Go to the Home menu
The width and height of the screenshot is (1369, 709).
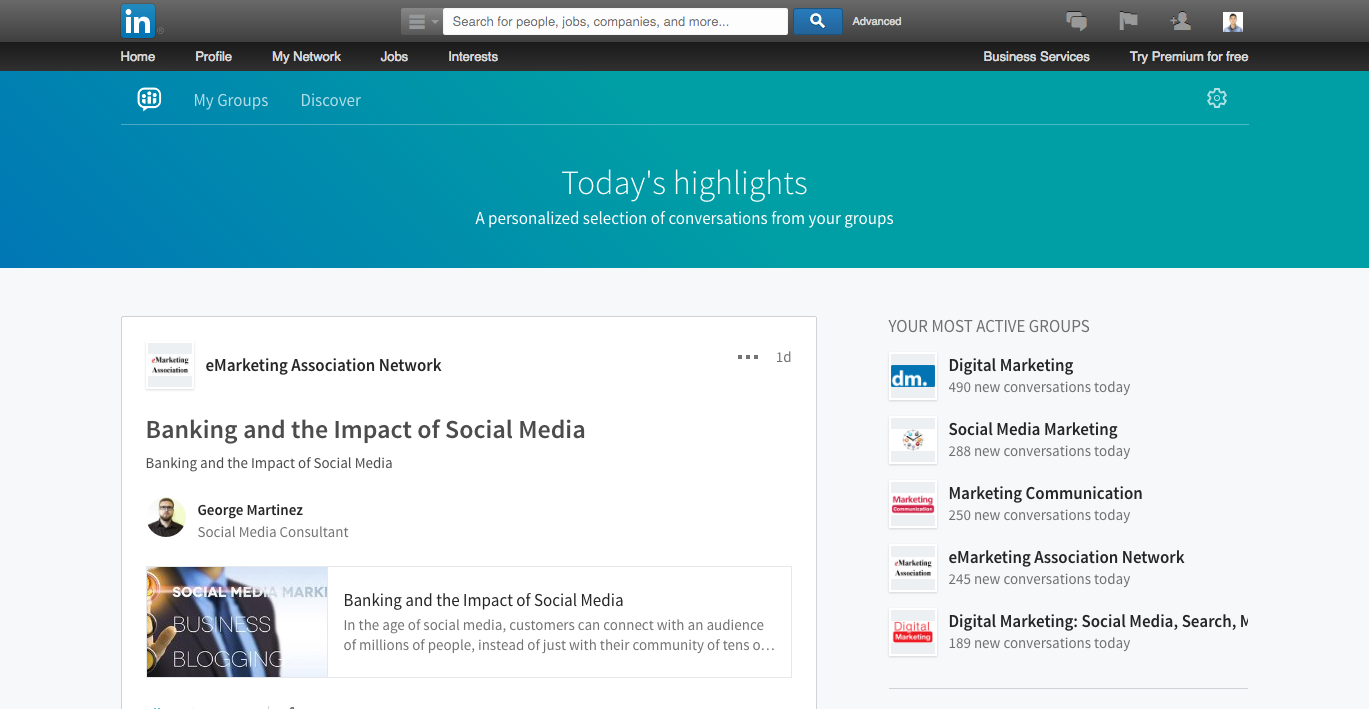[138, 56]
